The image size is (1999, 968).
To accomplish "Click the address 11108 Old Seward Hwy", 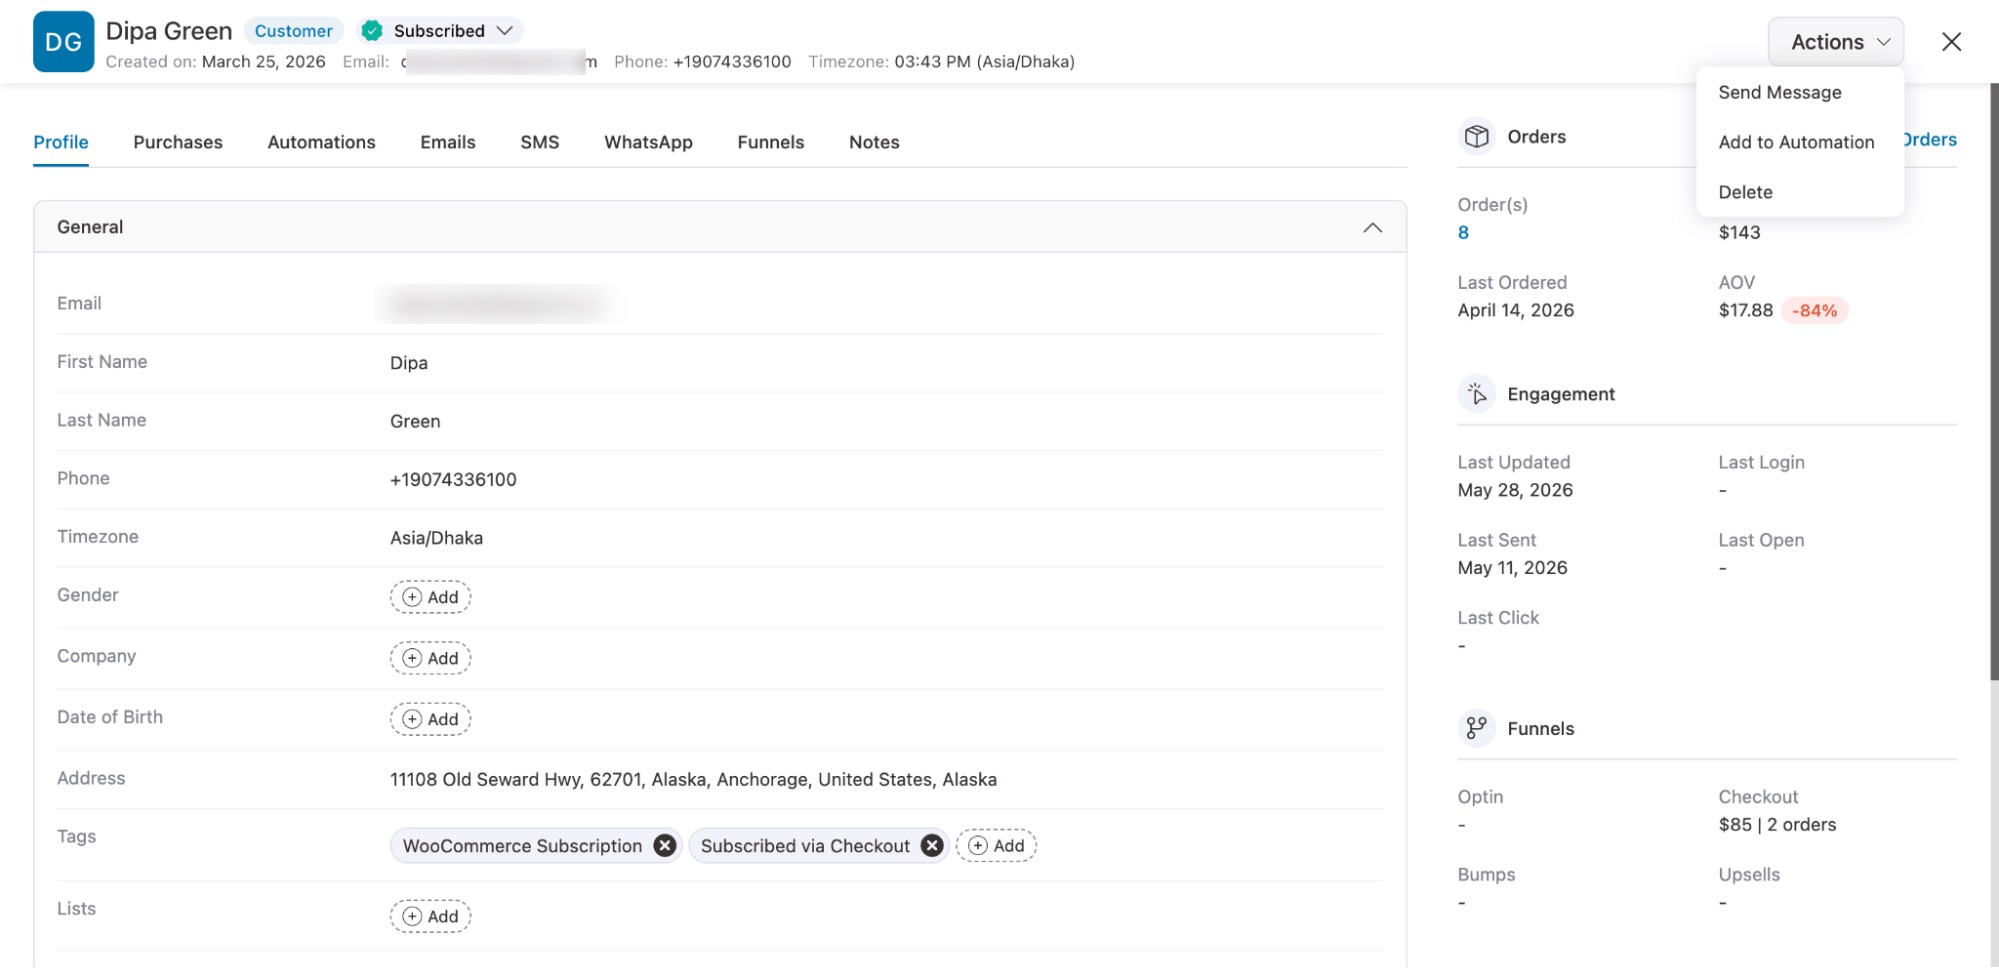I will (693, 779).
